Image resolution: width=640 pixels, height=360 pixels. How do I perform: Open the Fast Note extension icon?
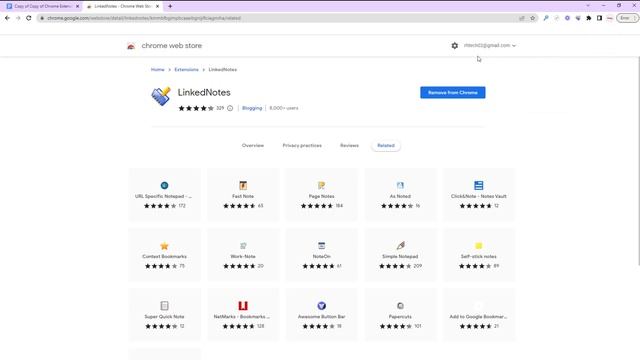pos(243,185)
